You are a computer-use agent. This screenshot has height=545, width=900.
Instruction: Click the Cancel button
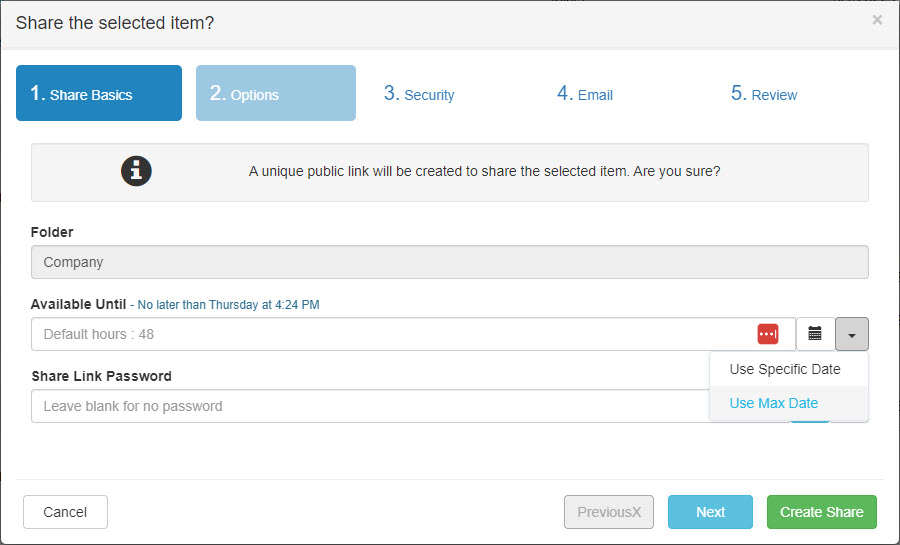click(x=65, y=512)
